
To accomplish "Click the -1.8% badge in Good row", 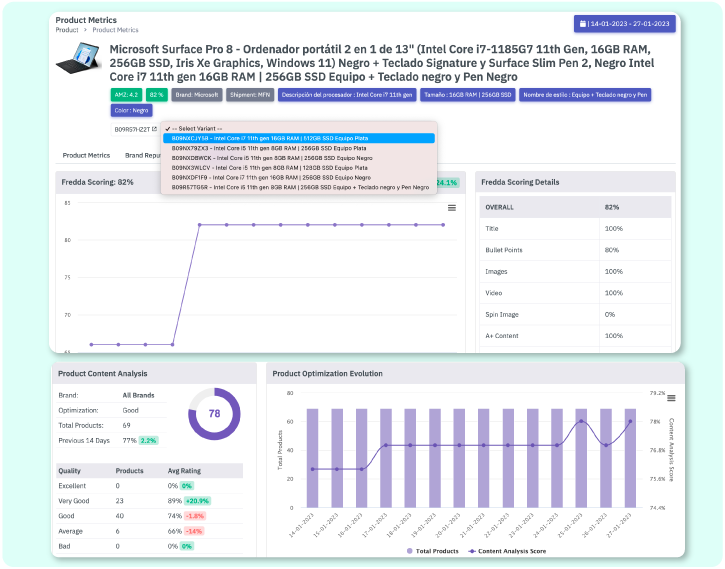I will (x=195, y=516).
